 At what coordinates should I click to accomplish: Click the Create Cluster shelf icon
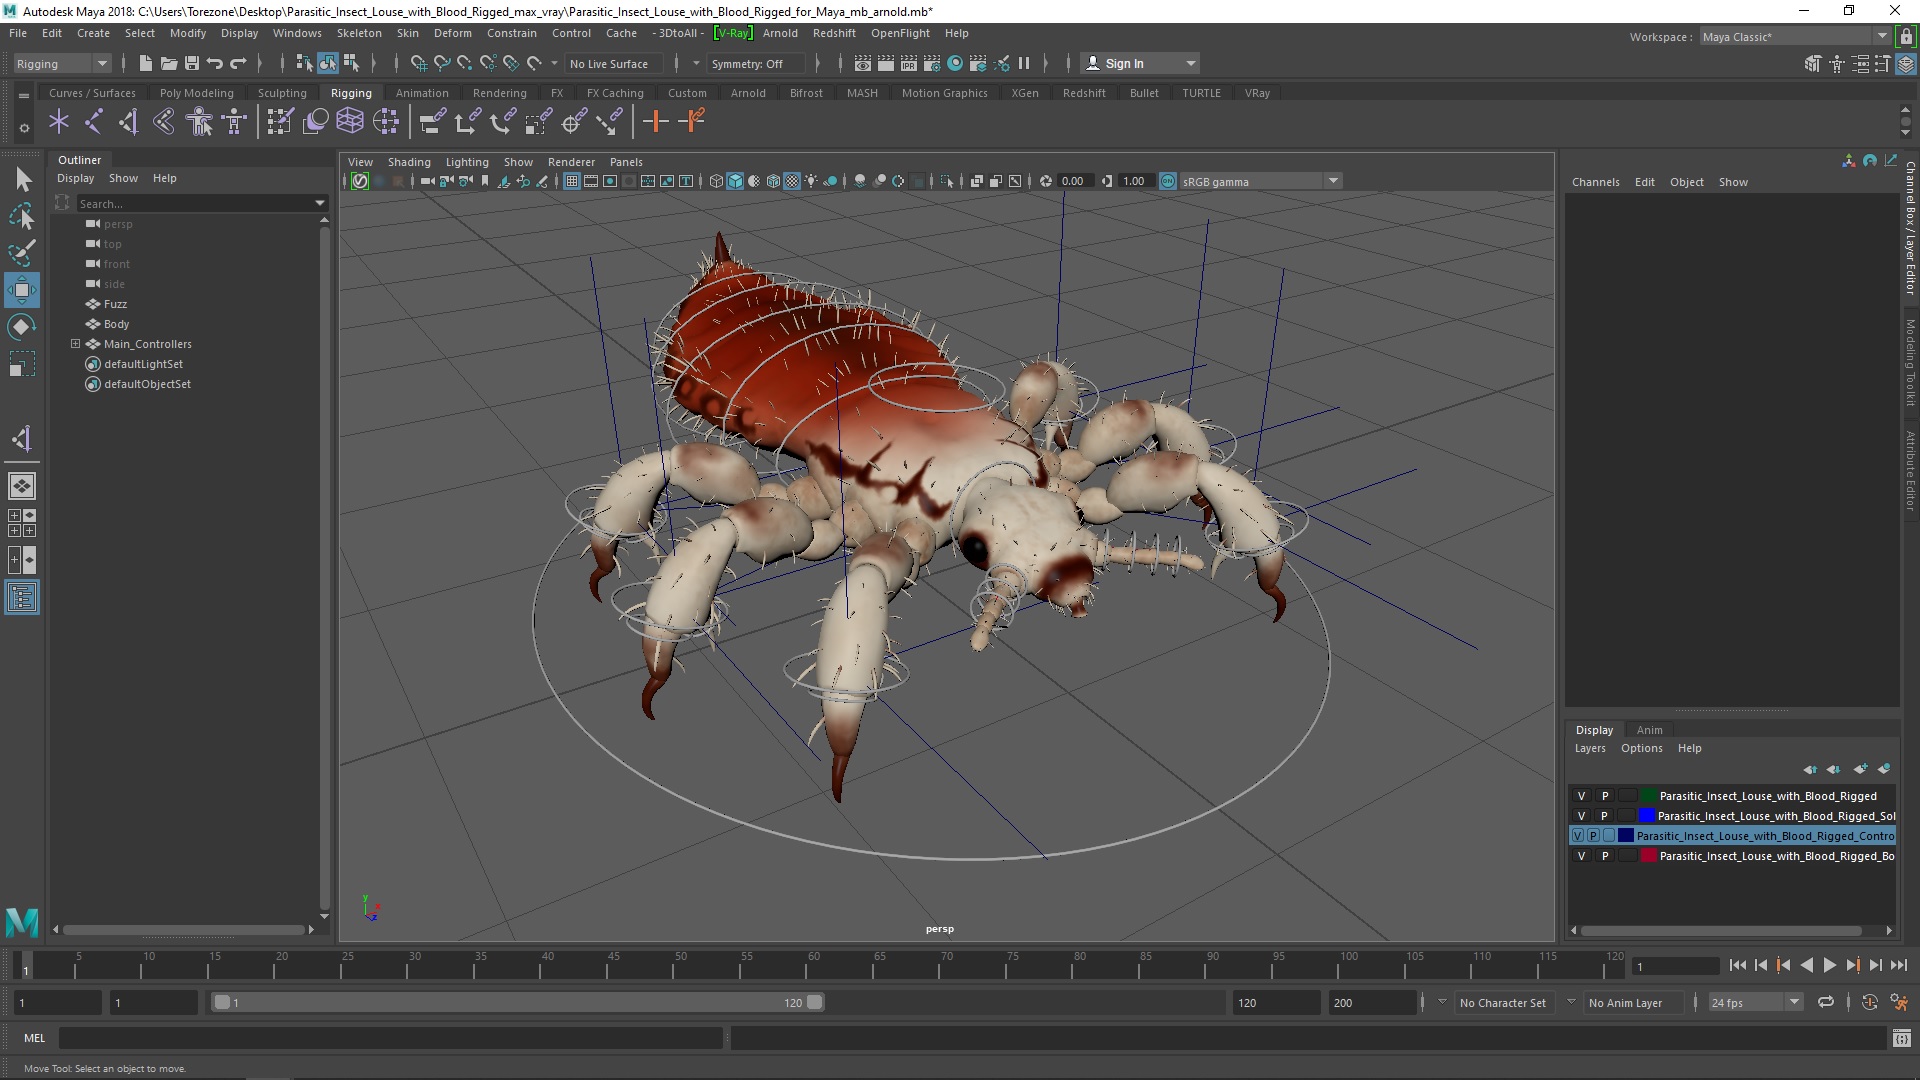click(385, 122)
